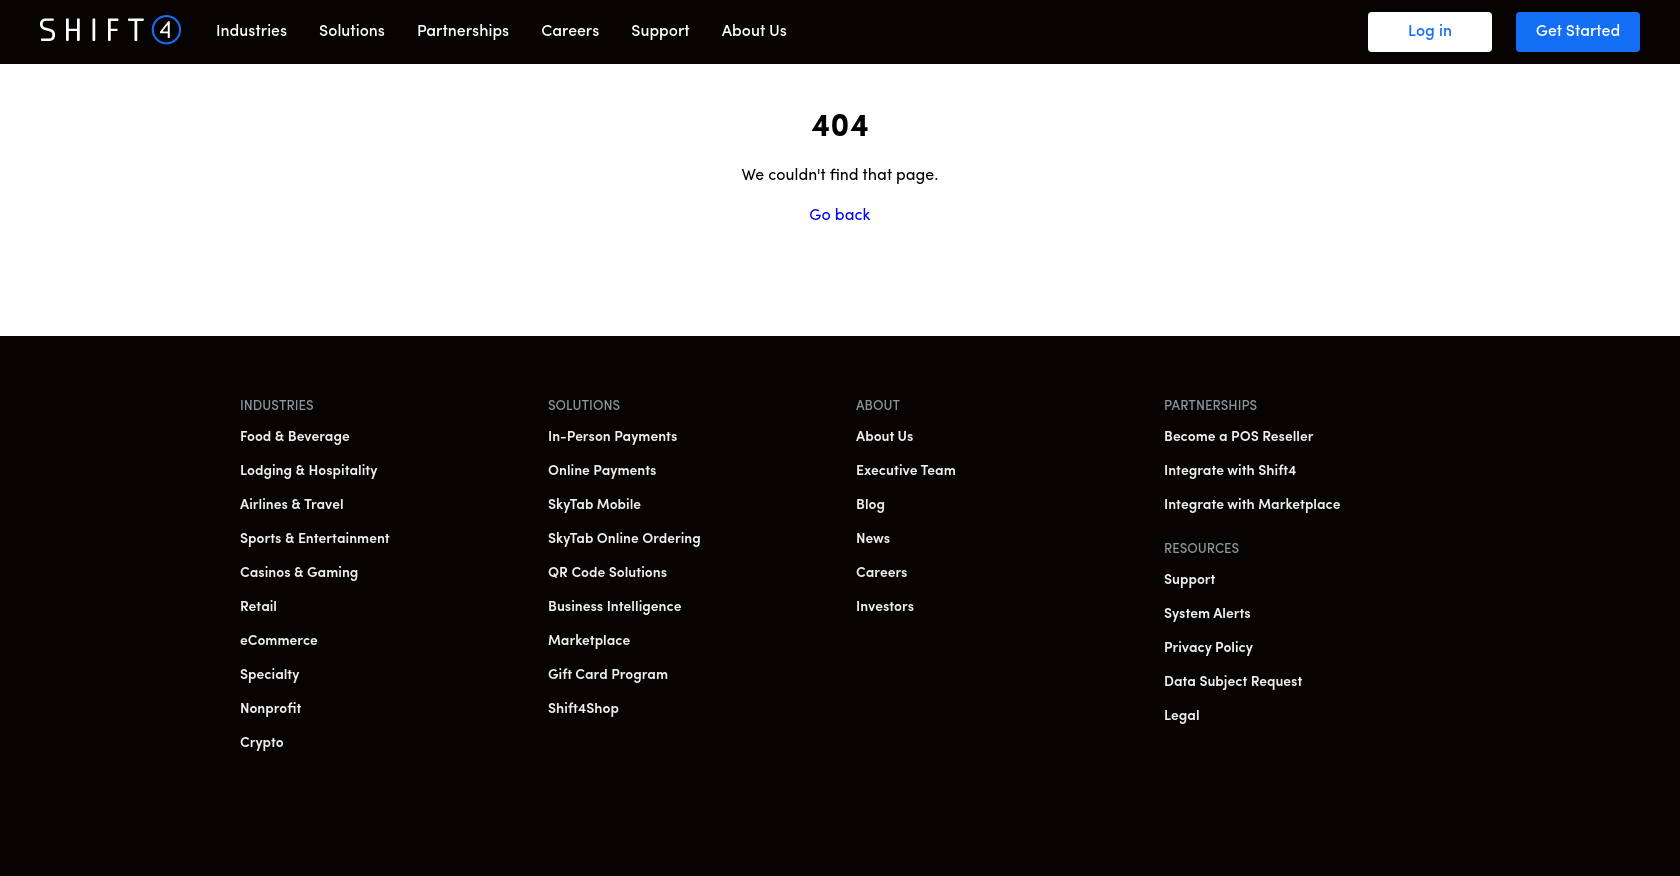Open the News footer link
This screenshot has width=1680, height=876.
pos(873,539)
